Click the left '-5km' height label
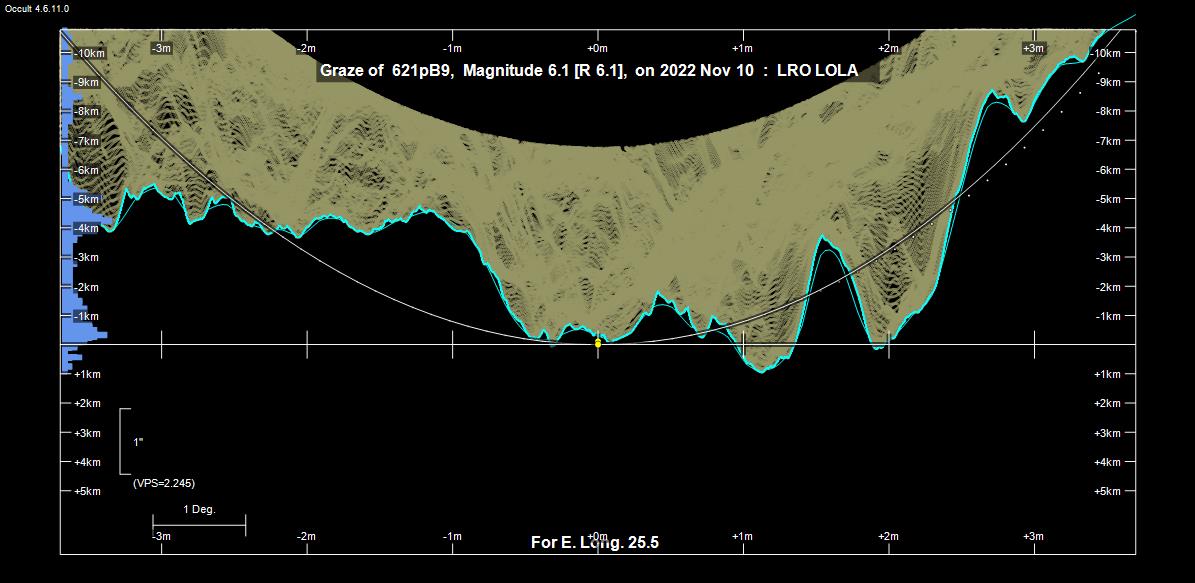Screen dimensions: 1195x583 [88, 199]
